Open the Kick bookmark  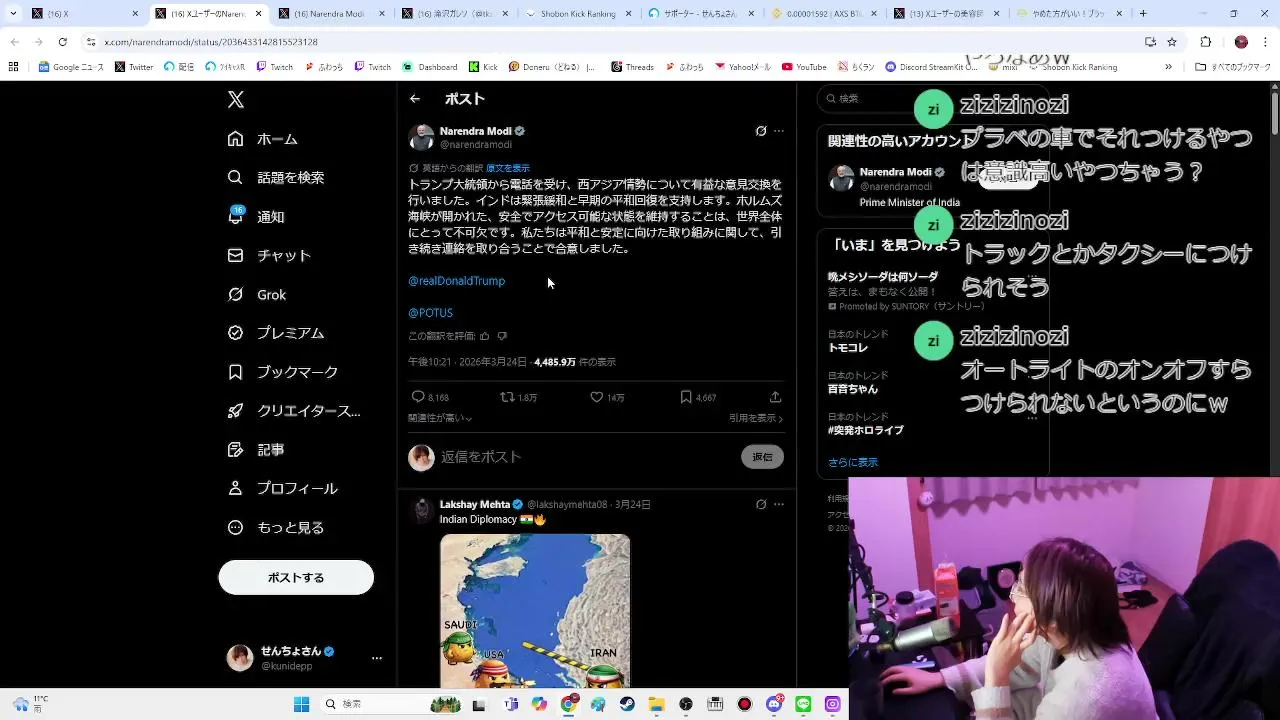483,67
